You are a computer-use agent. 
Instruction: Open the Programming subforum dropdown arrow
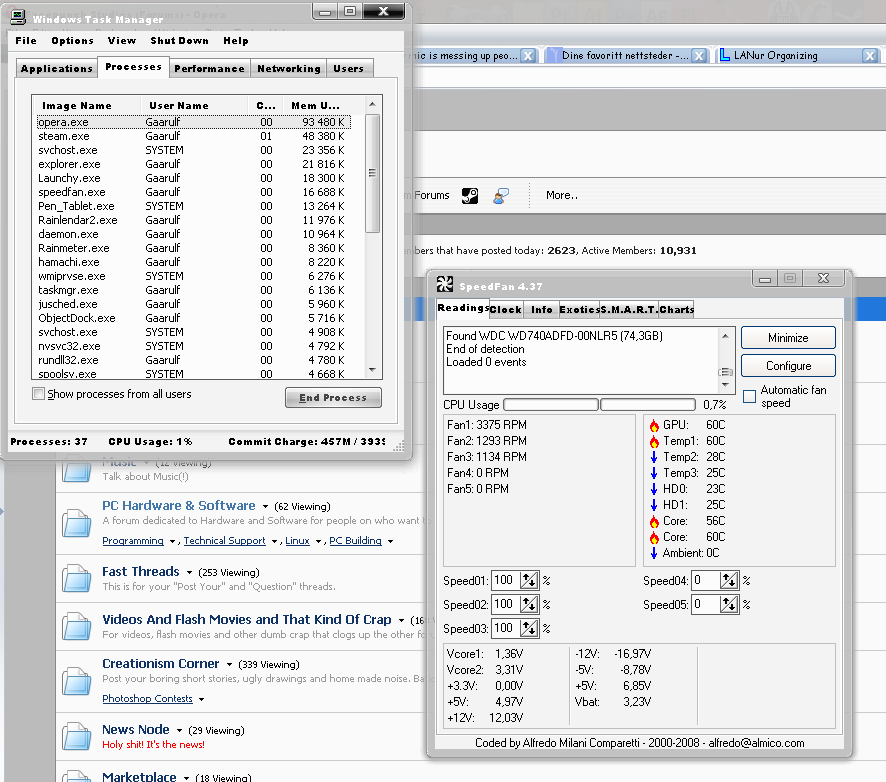coord(172,541)
